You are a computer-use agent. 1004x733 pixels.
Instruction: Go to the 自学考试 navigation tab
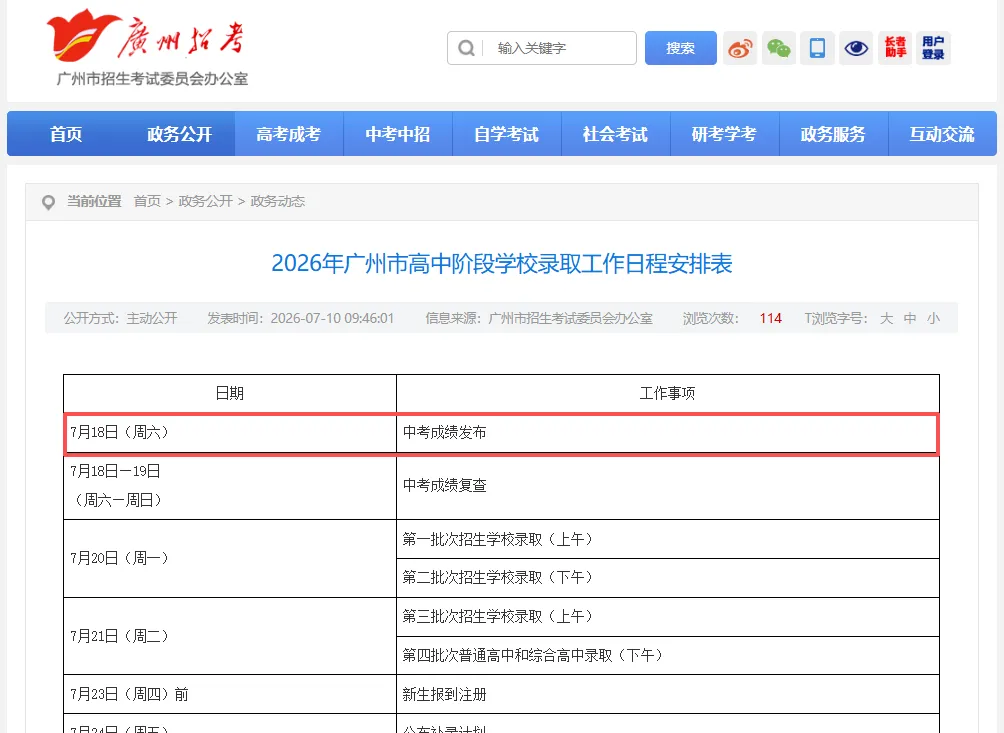pyautogui.click(x=506, y=134)
